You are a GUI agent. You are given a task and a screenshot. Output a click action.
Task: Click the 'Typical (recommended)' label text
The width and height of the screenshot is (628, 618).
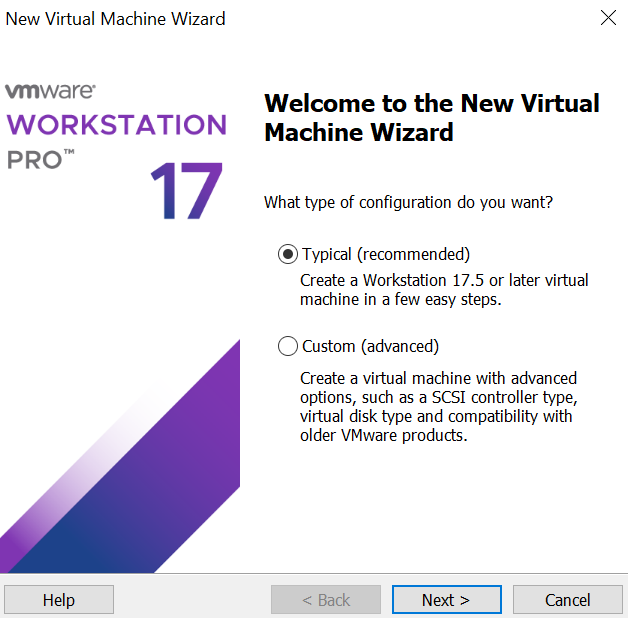coord(385,254)
